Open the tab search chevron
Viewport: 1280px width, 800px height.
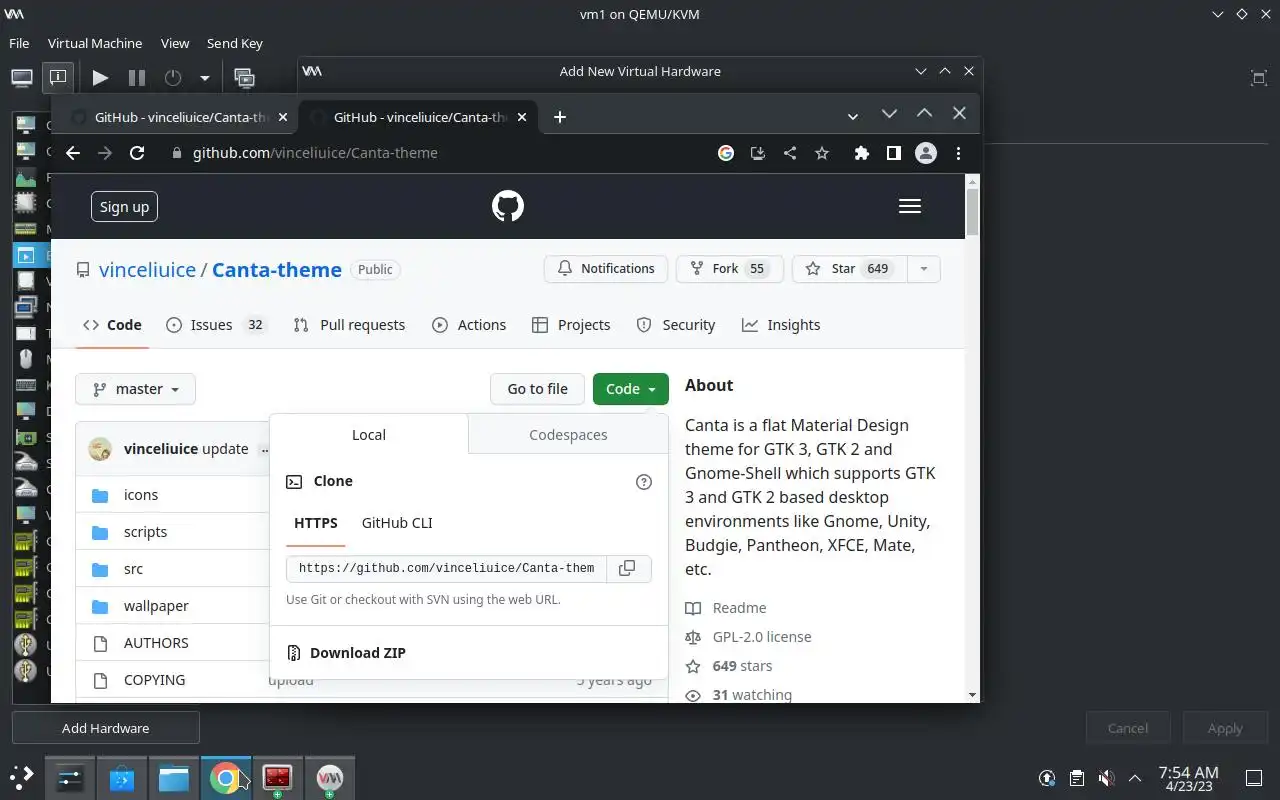[x=853, y=117]
